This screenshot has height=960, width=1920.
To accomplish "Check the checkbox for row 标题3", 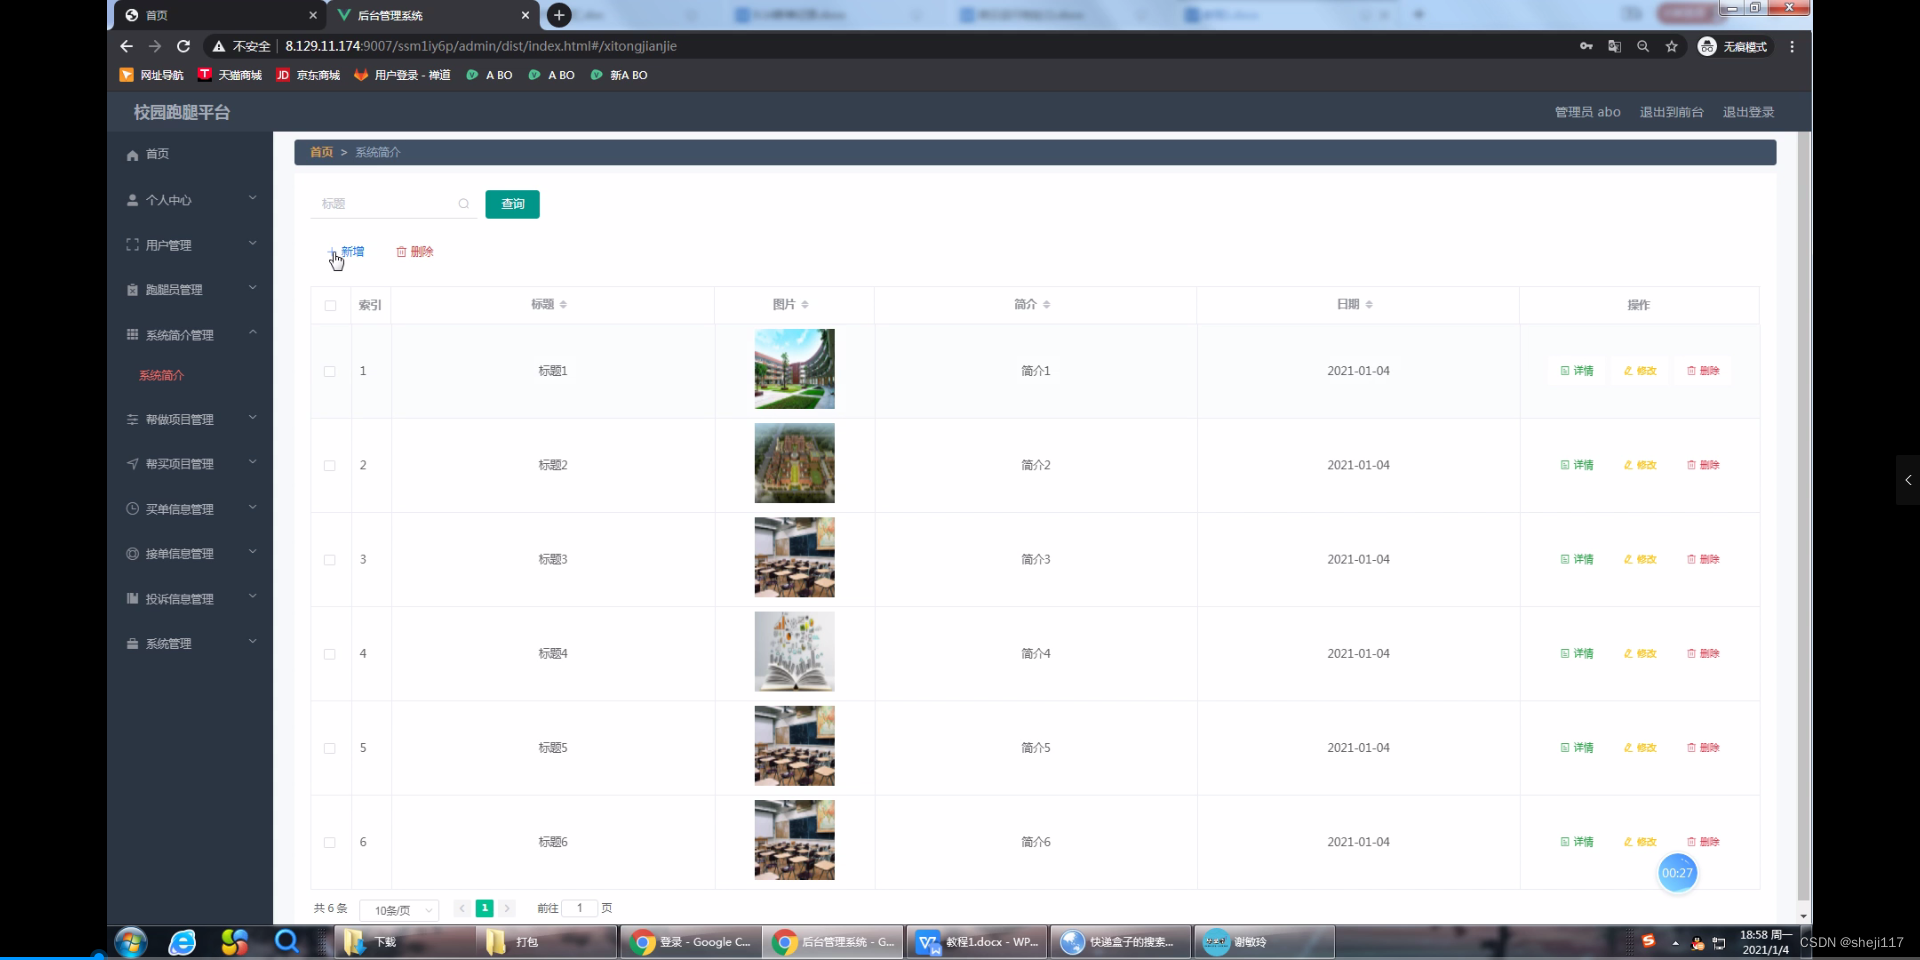I will (330, 560).
